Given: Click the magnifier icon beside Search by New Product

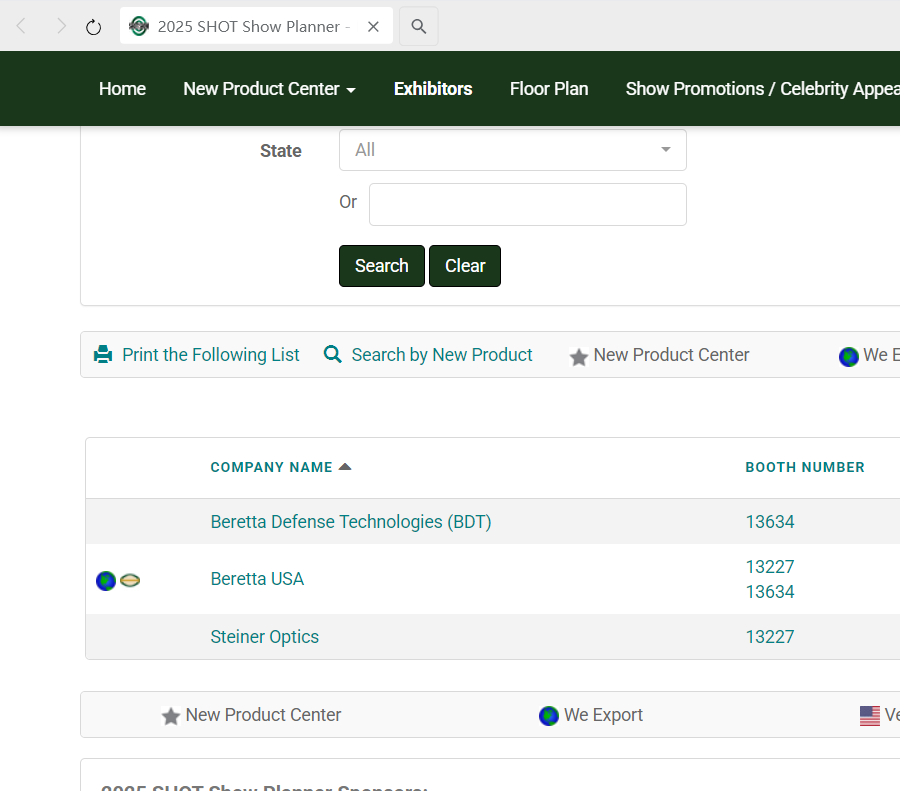Looking at the screenshot, I should (333, 355).
